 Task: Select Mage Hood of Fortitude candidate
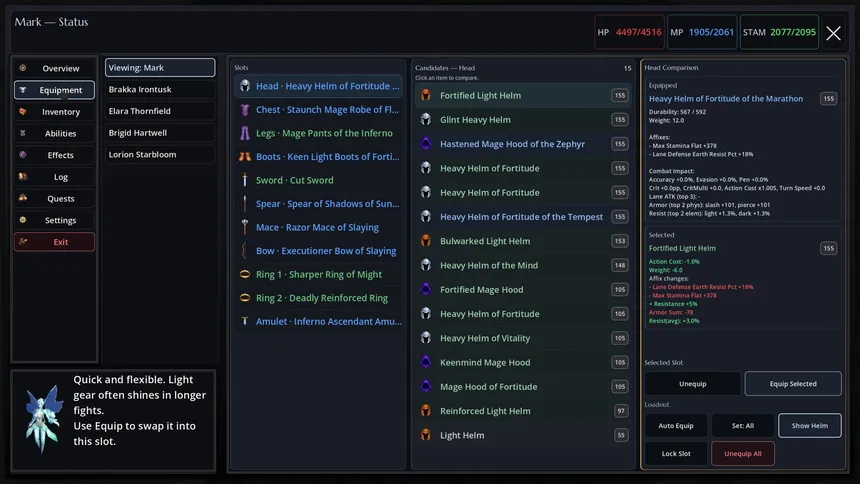tap(522, 386)
